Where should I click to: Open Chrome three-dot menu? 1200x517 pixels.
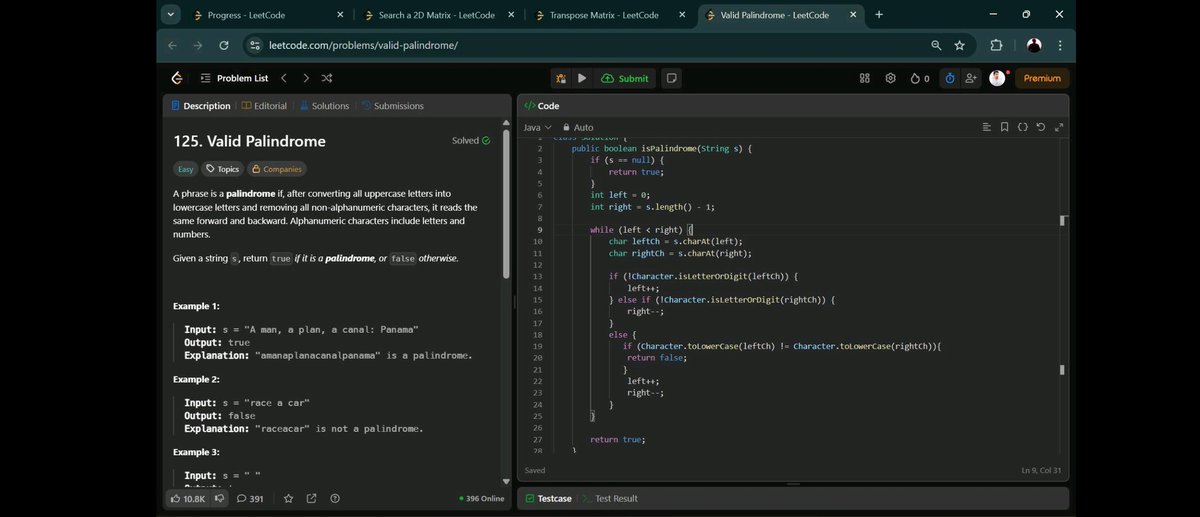(1060, 45)
